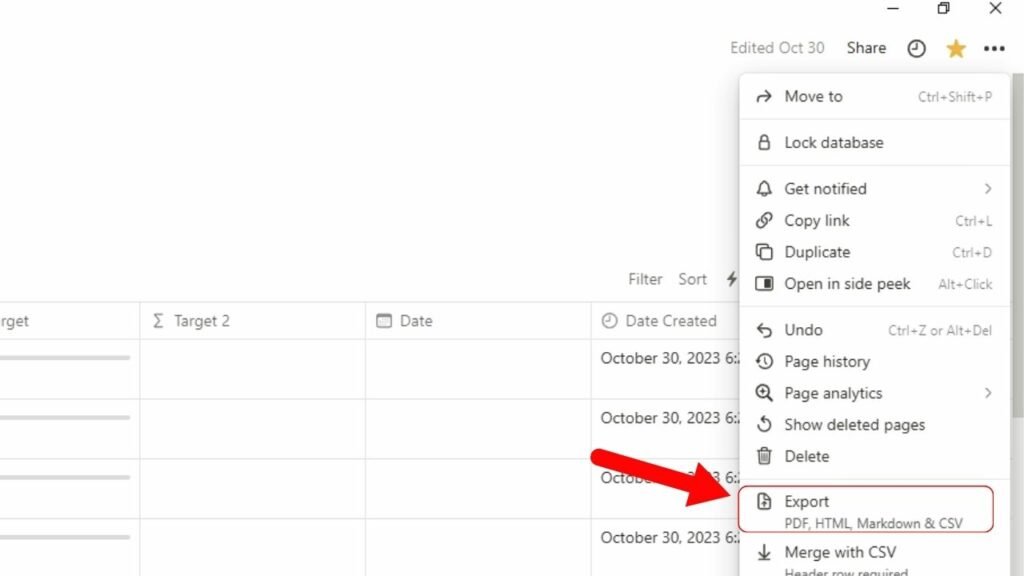Click the Open in side peek icon
This screenshot has height=576, width=1024.
click(x=764, y=284)
